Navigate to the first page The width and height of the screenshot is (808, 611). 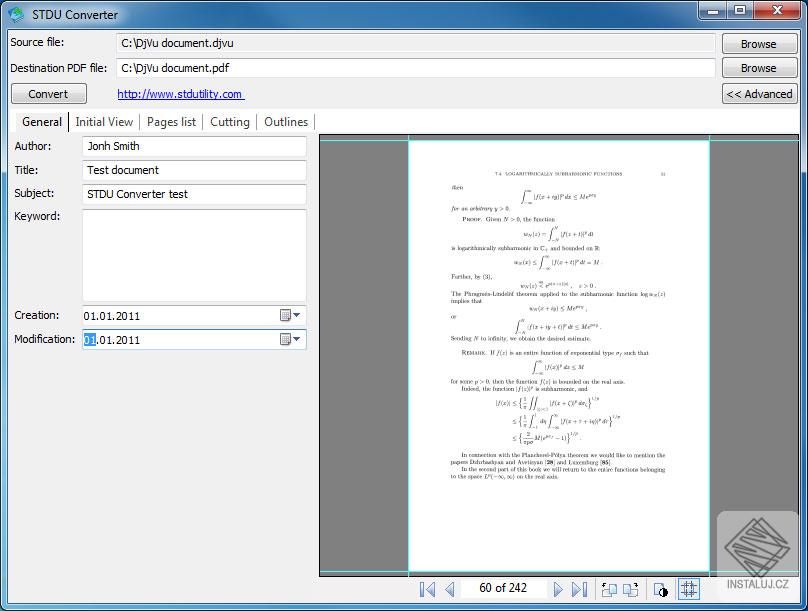point(427,589)
